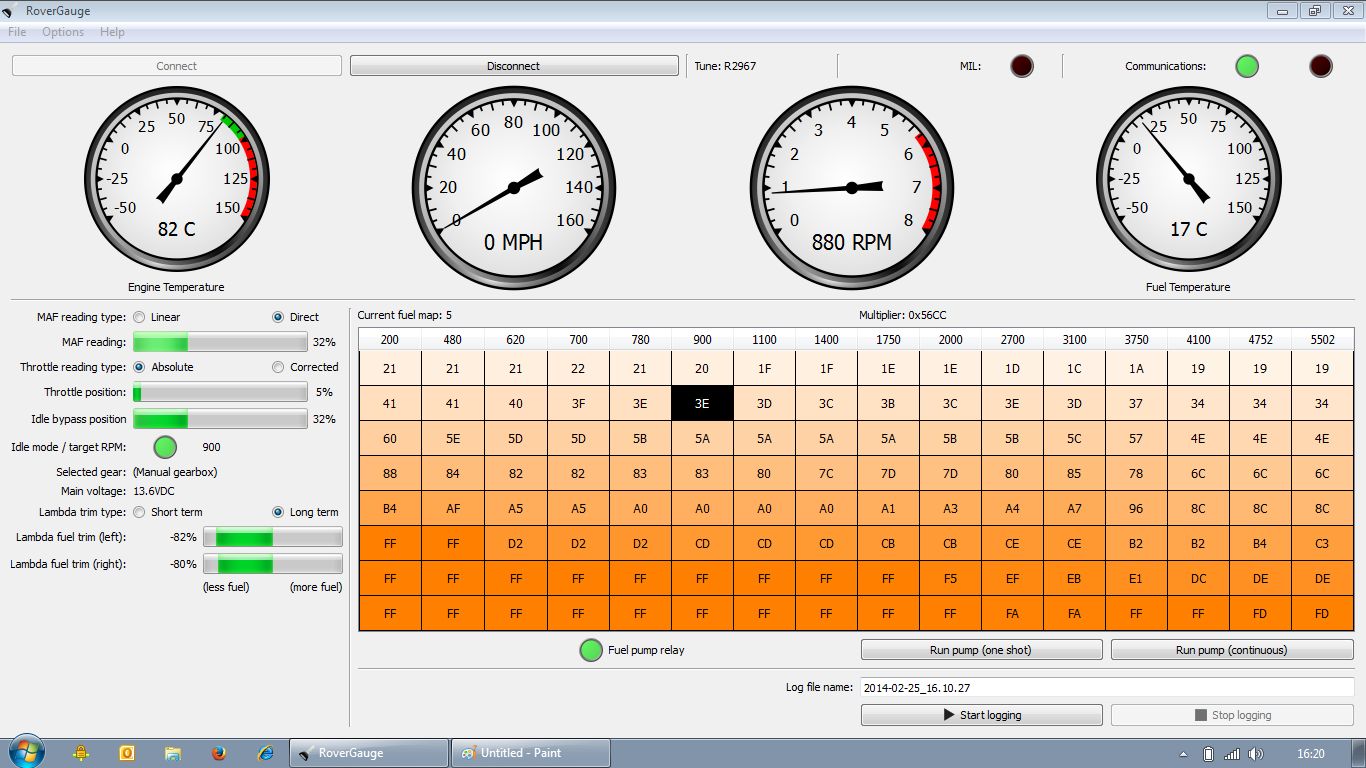
Task: Select Linear MAF reading type
Action: pyautogui.click(x=139, y=317)
